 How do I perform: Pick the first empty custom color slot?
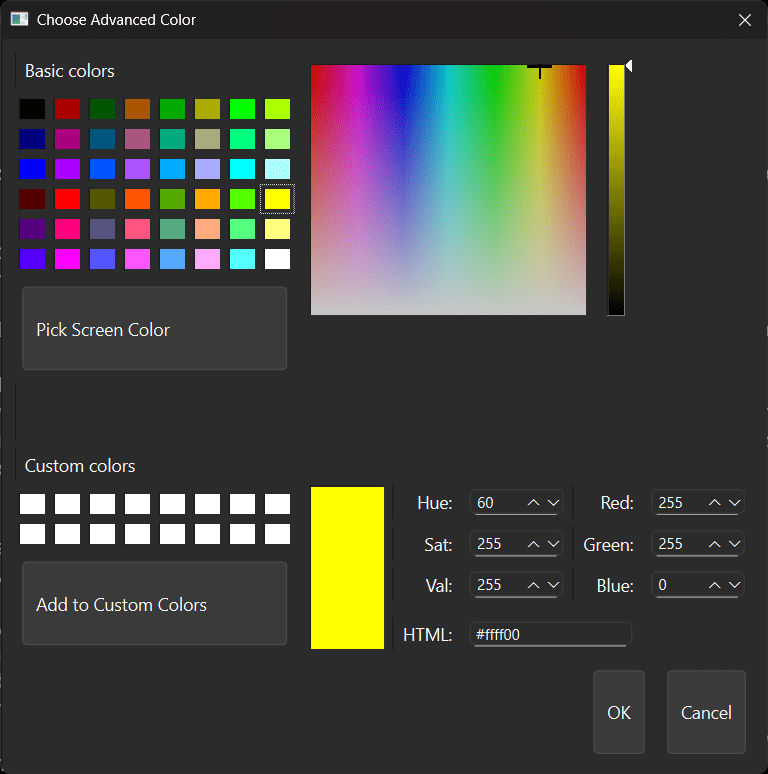(x=32, y=504)
